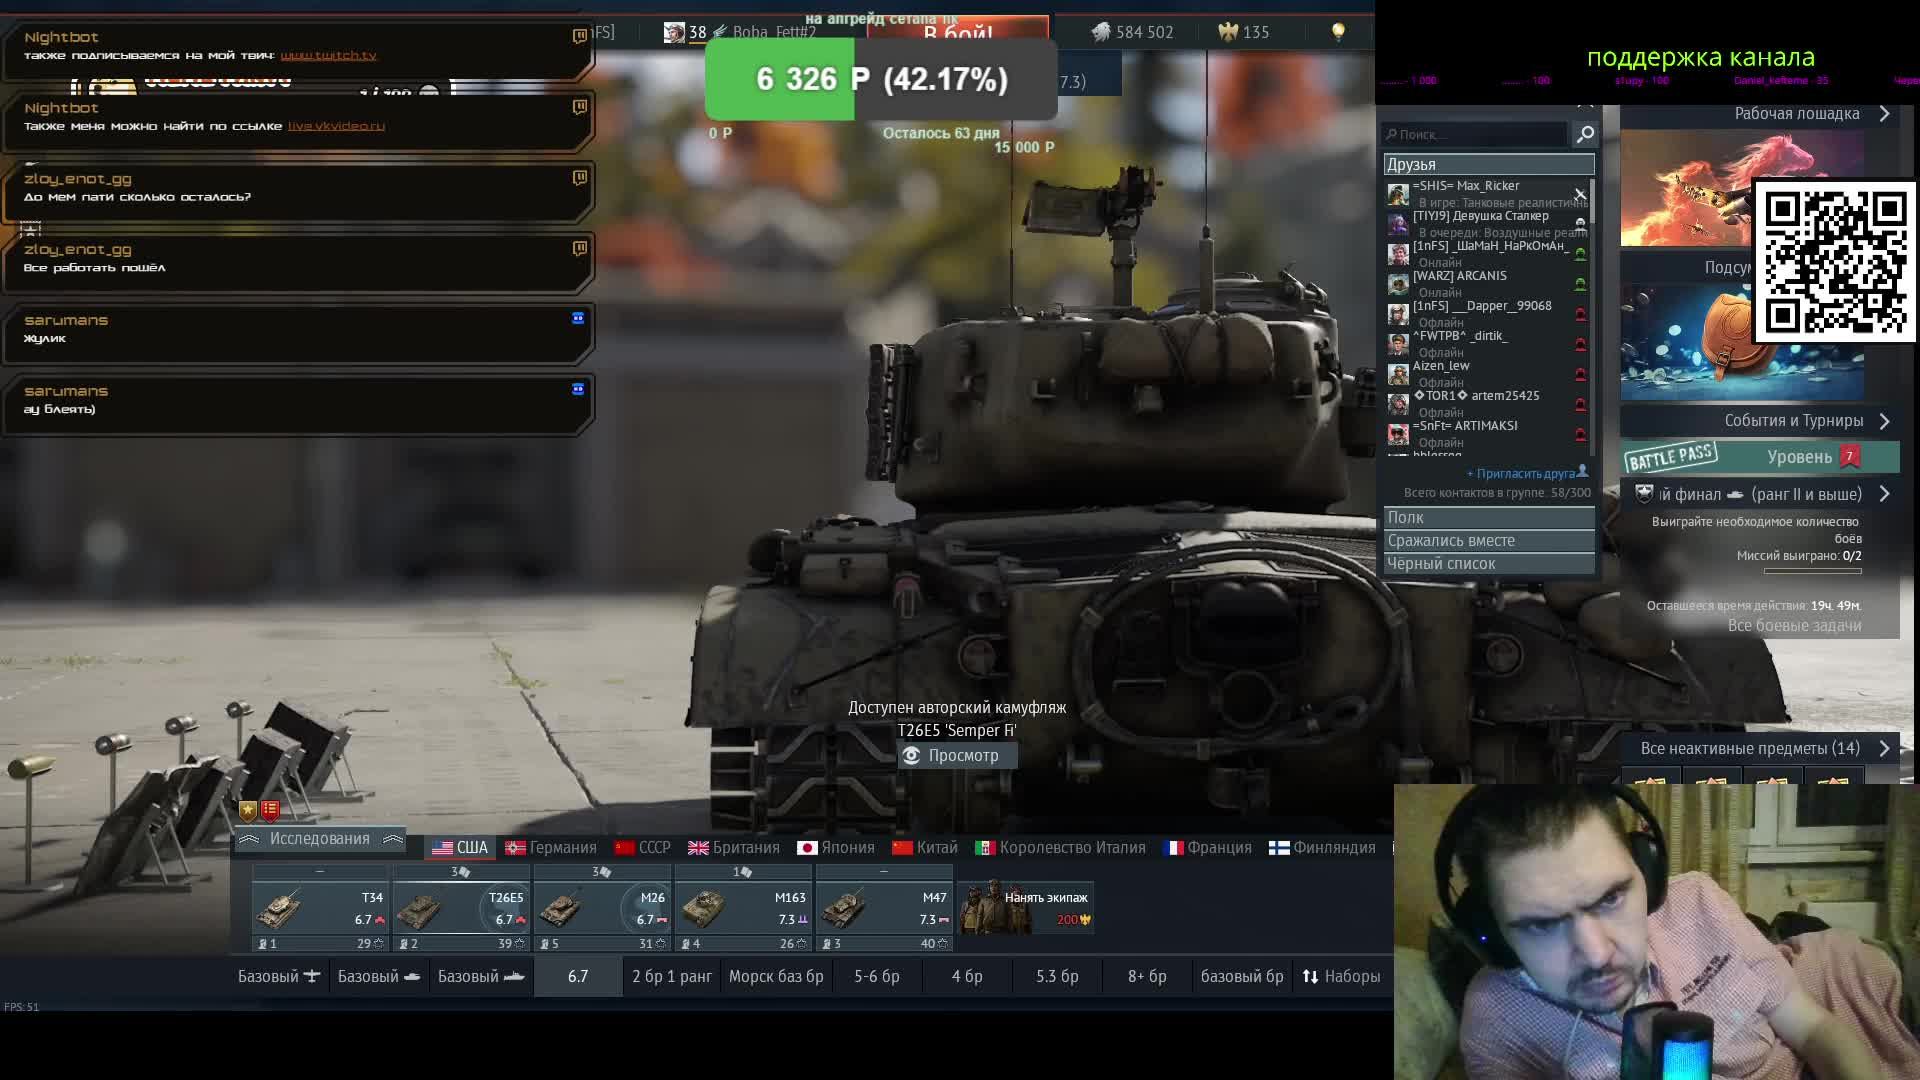Open the T26E5 vehicle slot

[x=461, y=909]
